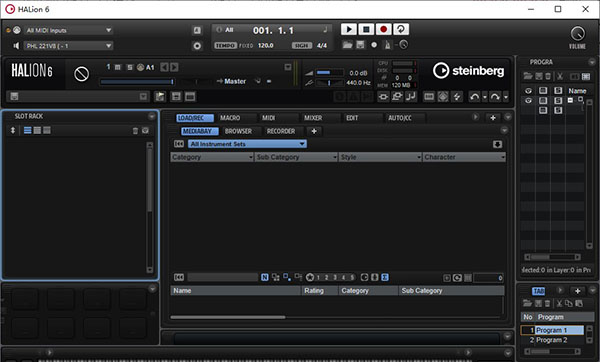Toggle the keyboard editor icon in toolbar
600x362 pixels.
coord(429,97)
